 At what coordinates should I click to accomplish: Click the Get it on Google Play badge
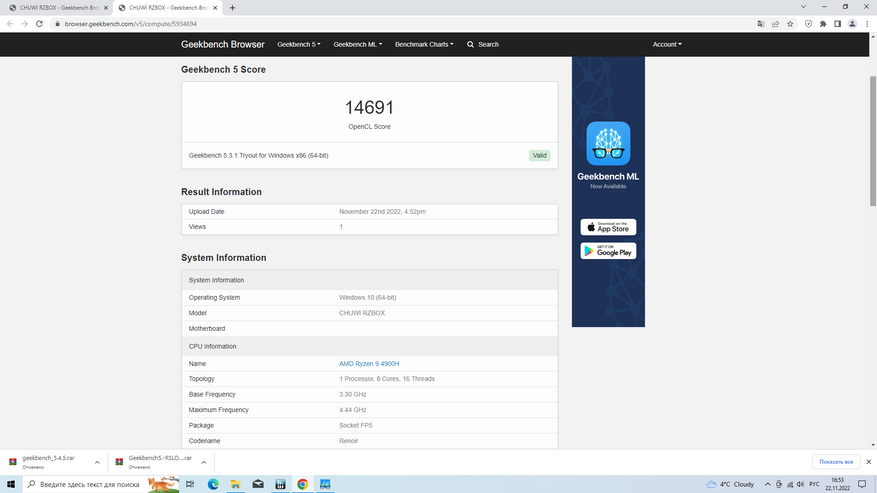(608, 251)
